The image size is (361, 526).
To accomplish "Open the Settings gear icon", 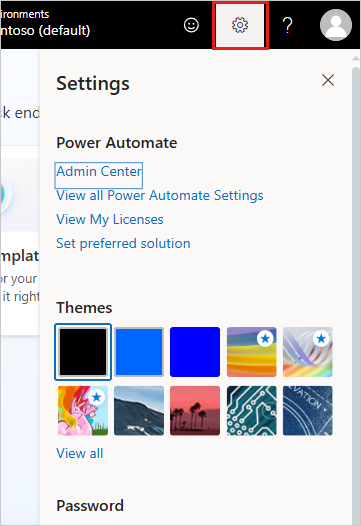I will [x=240, y=25].
